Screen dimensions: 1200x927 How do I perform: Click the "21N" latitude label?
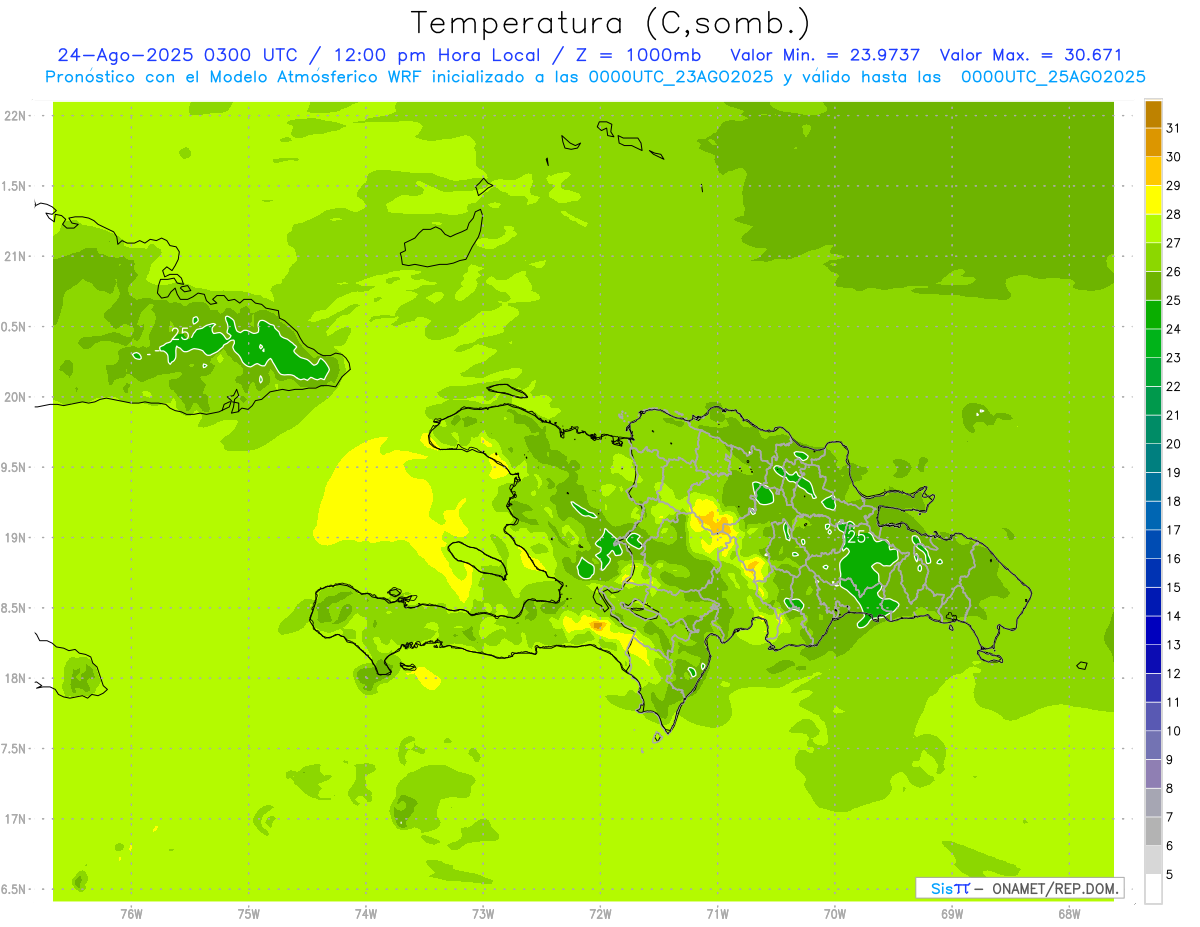(x=15, y=257)
